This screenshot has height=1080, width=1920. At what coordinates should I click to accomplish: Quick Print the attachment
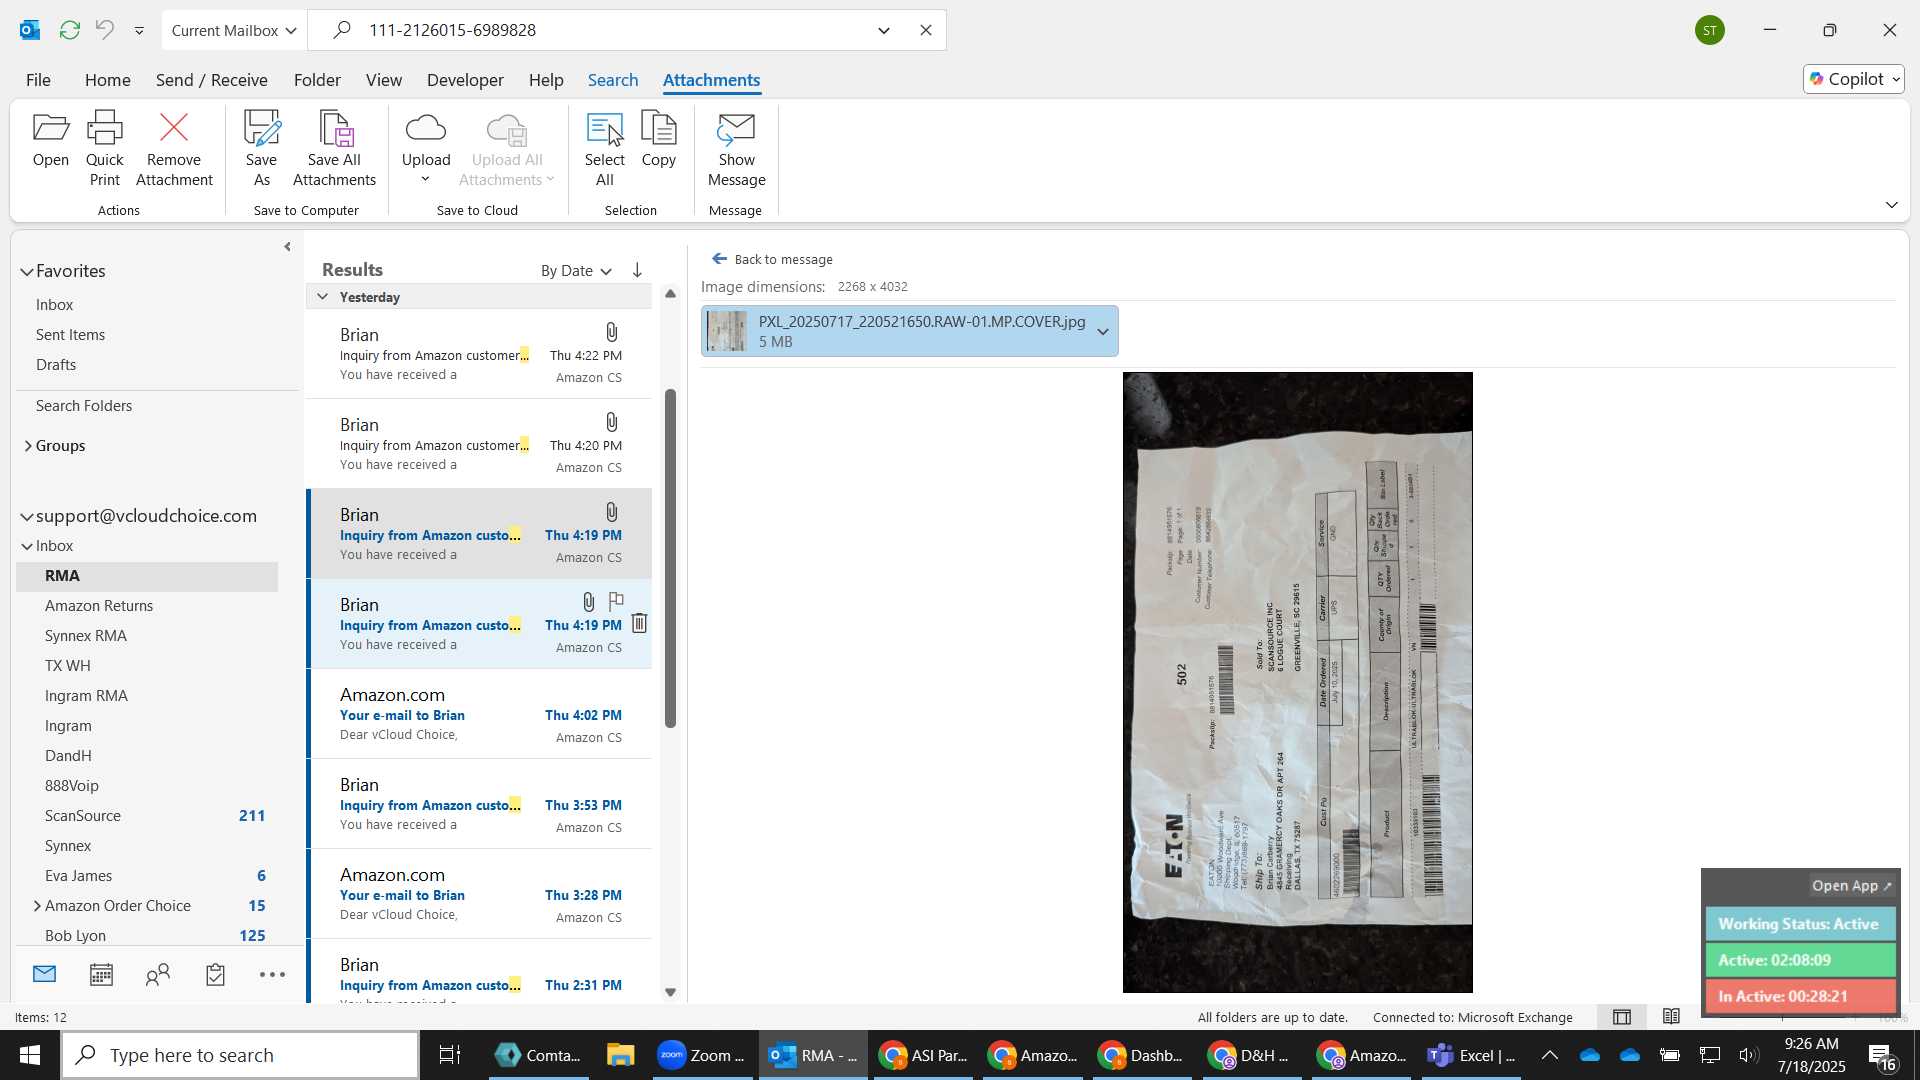[104, 148]
